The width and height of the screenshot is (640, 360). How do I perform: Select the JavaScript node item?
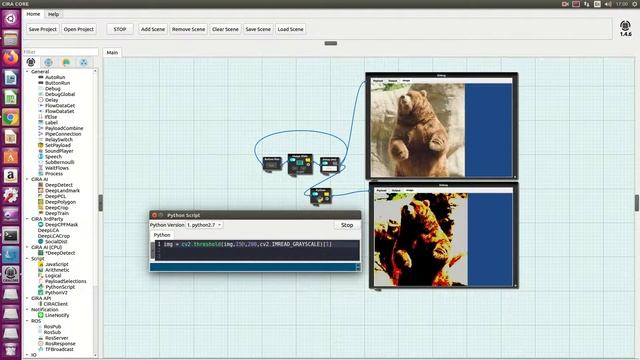click(53, 264)
